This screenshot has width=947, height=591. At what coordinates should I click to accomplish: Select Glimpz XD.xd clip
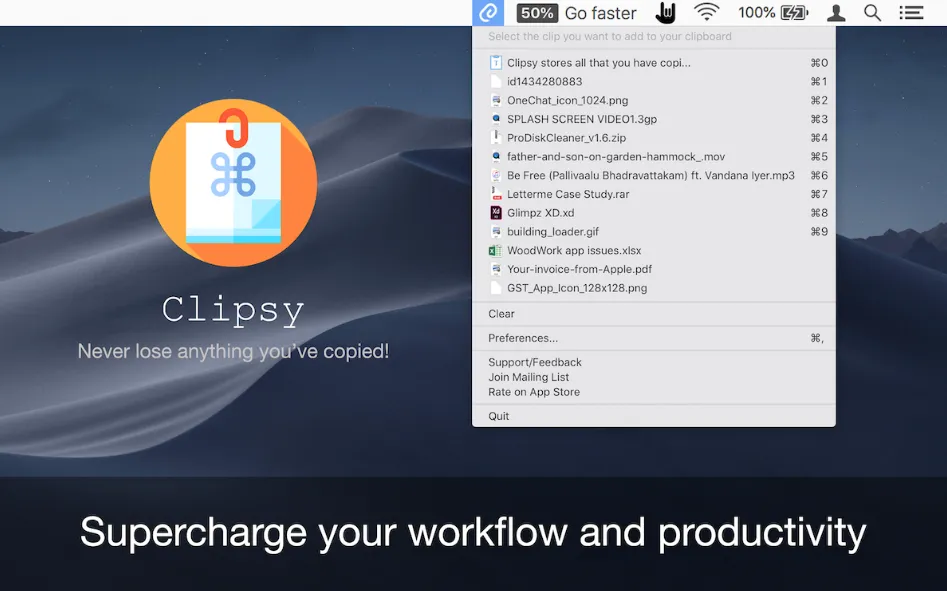tap(653, 212)
